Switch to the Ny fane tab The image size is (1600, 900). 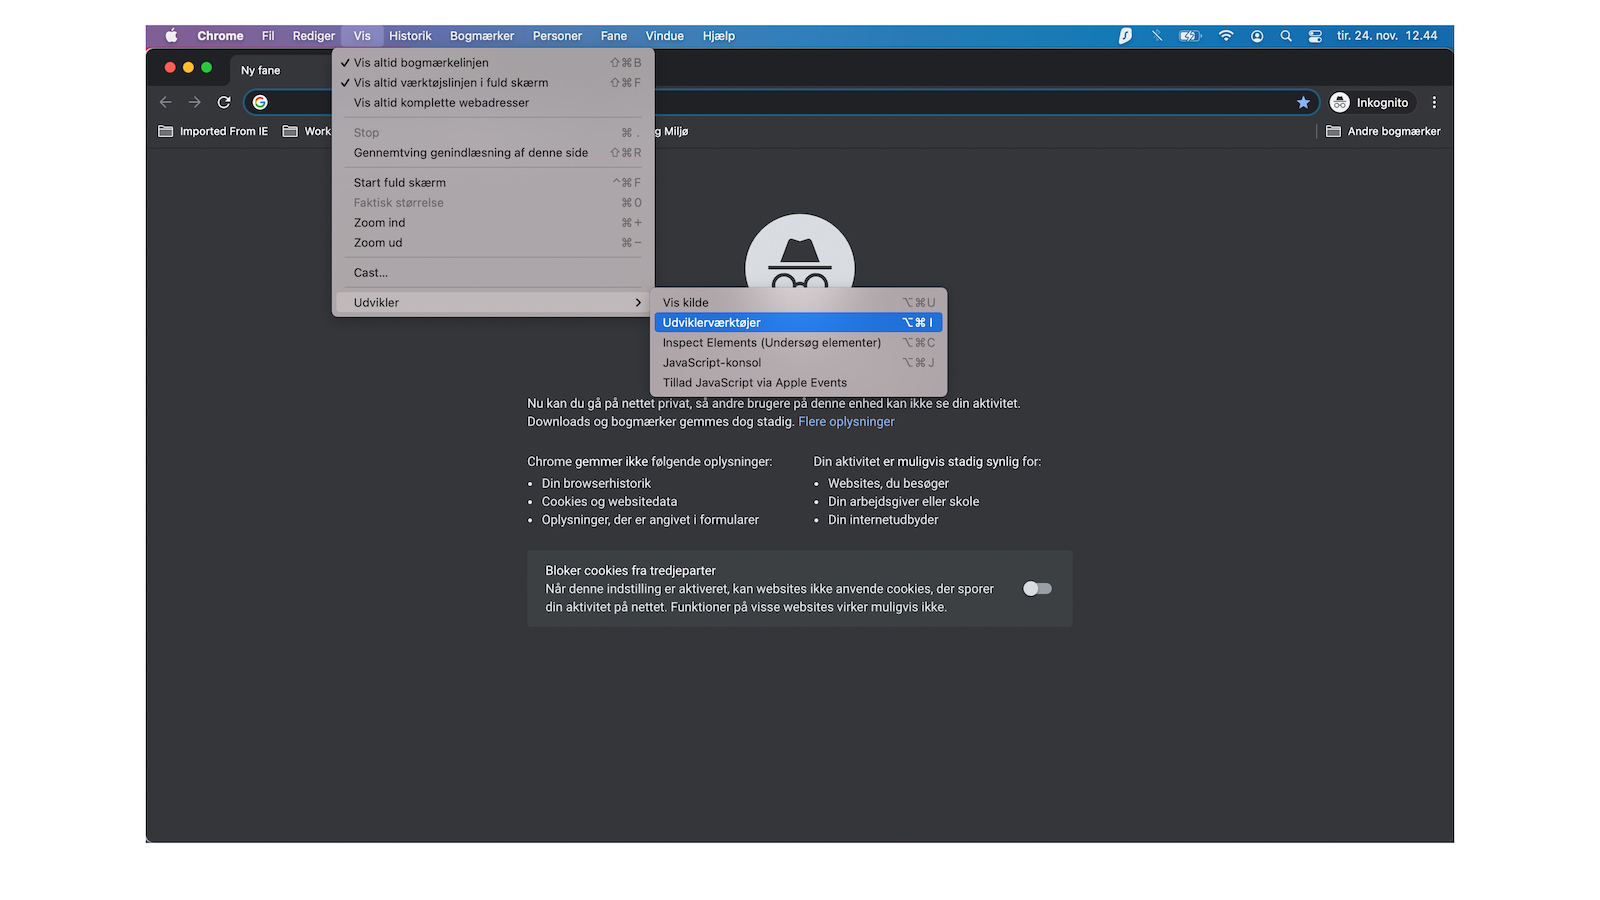click(259, 70)
